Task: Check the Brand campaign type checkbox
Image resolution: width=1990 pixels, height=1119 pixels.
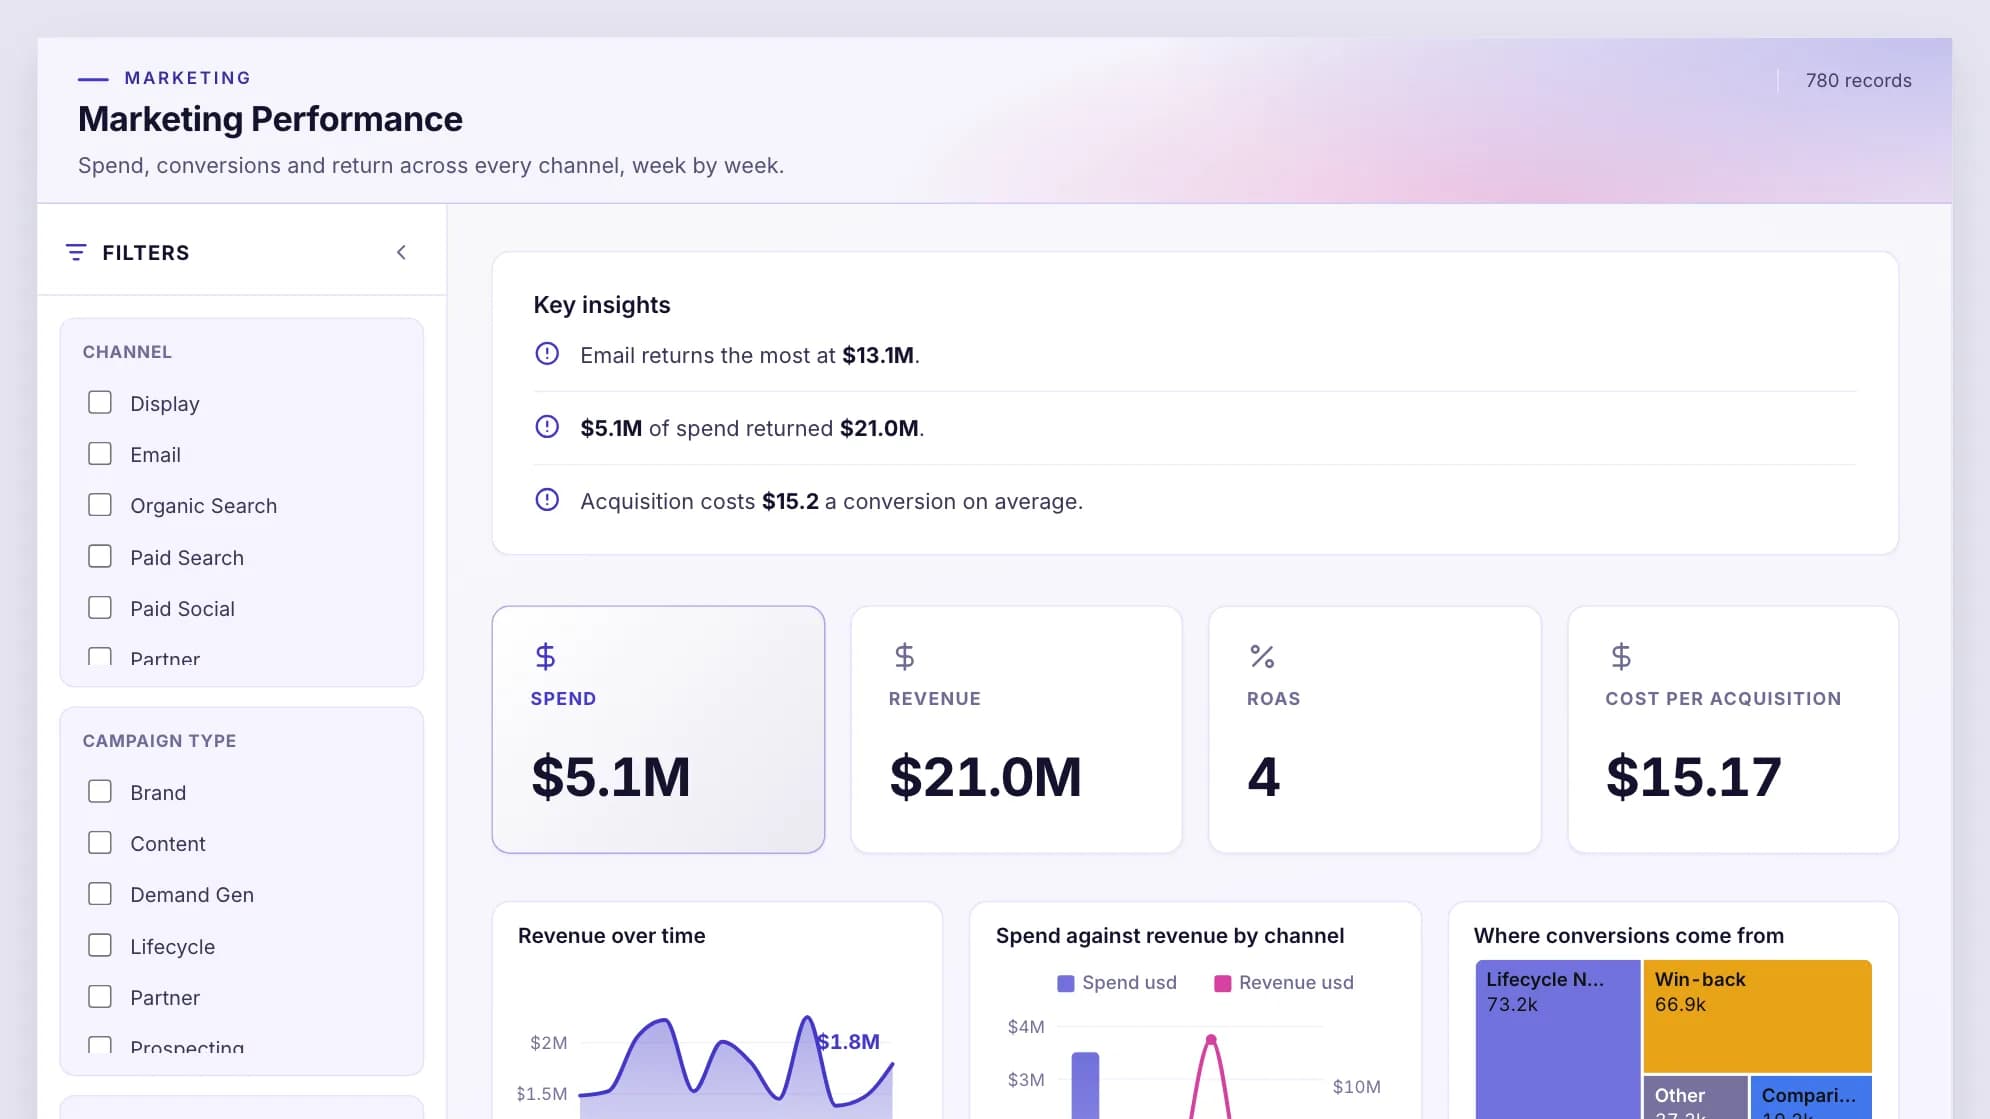Action: tap(100, 791)
